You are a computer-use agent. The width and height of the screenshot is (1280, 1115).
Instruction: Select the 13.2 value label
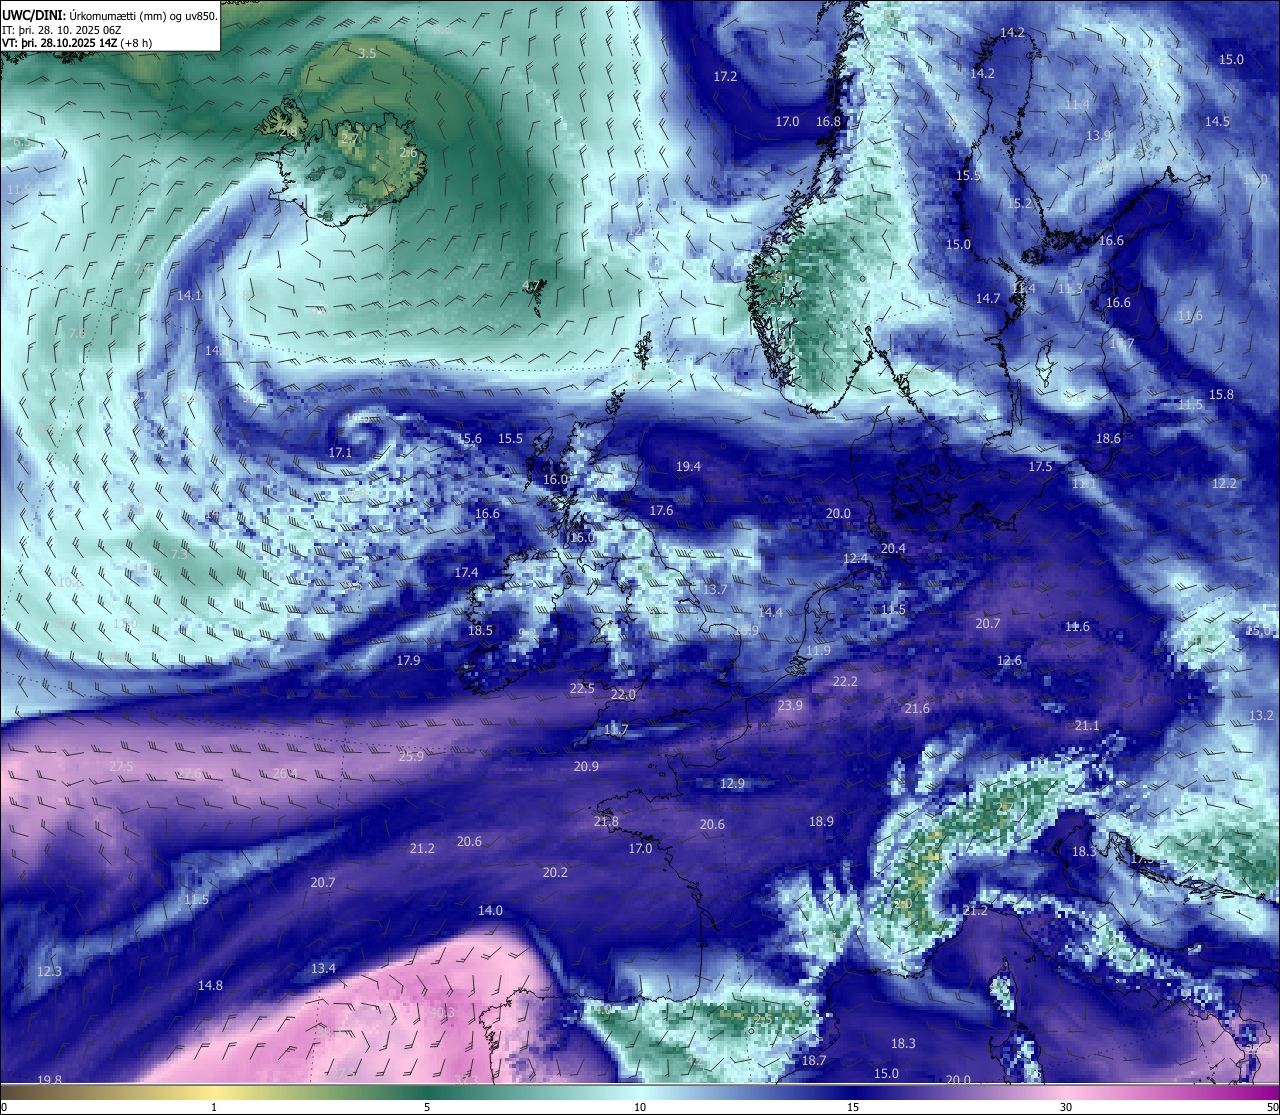[1261, 715]
